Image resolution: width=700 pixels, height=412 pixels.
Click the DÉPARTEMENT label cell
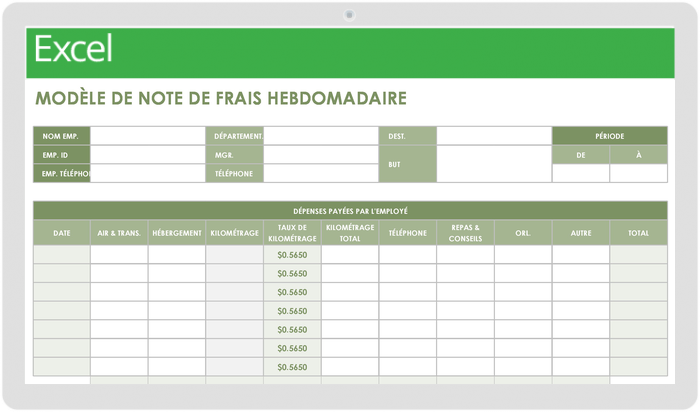coord(235,136)
